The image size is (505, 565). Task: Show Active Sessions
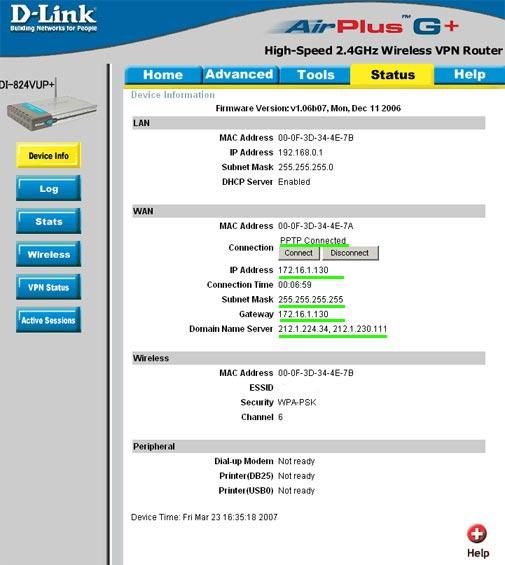pos(49,320)
